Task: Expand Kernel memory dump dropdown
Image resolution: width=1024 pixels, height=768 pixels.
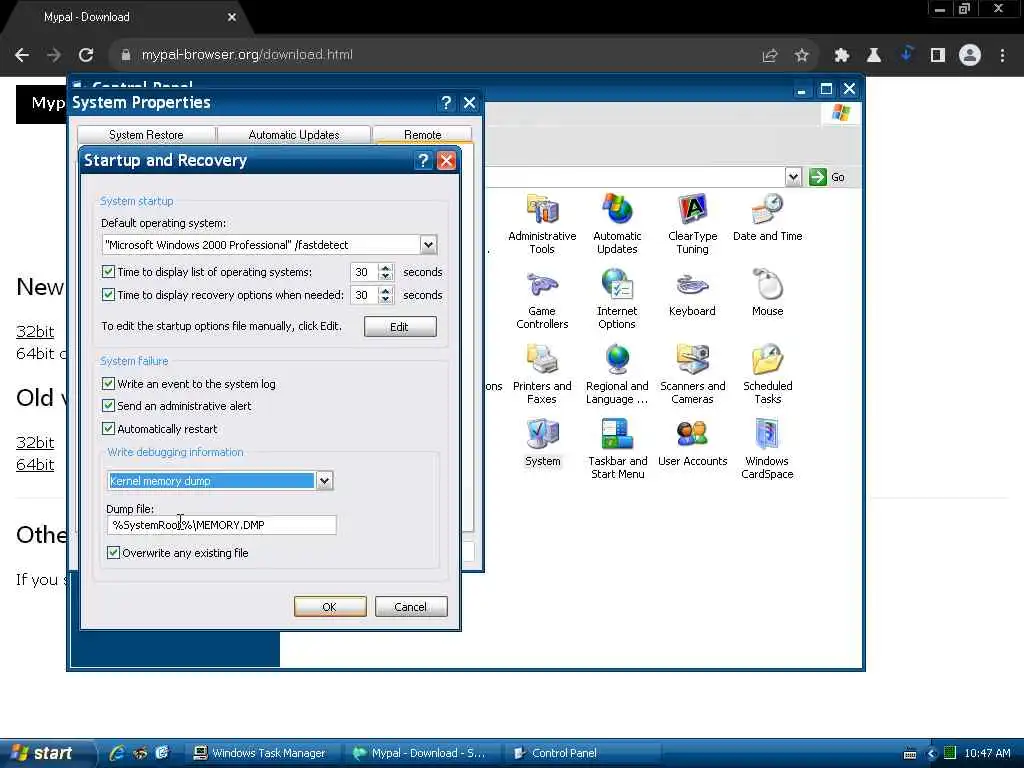Action: pyautogui.click(x=325, y=481)
